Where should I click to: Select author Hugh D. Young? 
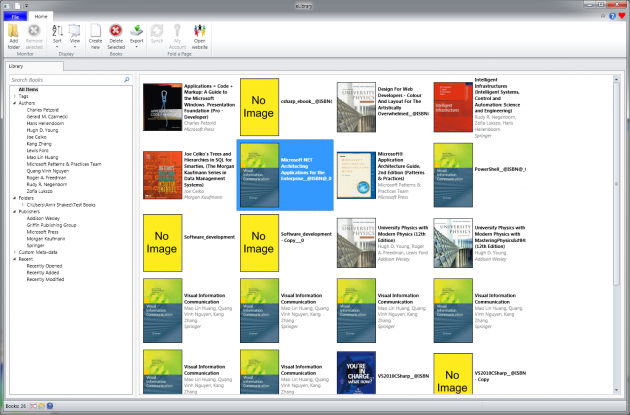point(42,130)
